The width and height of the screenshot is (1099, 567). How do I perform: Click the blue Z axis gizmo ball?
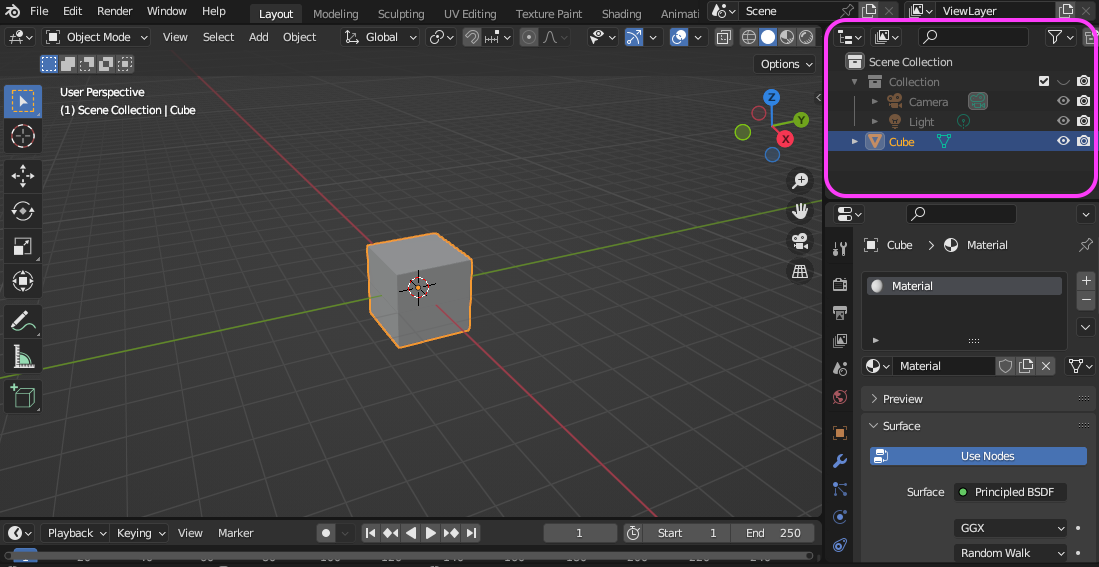[x=772, y=97]
